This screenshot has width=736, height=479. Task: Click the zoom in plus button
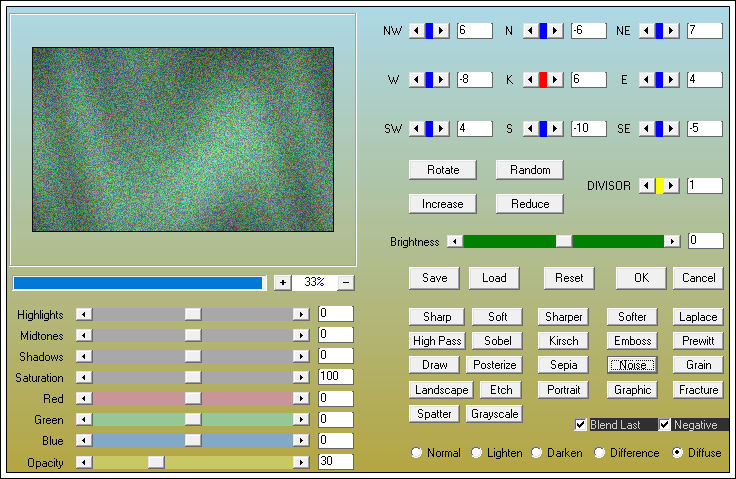tap(283, 283)
